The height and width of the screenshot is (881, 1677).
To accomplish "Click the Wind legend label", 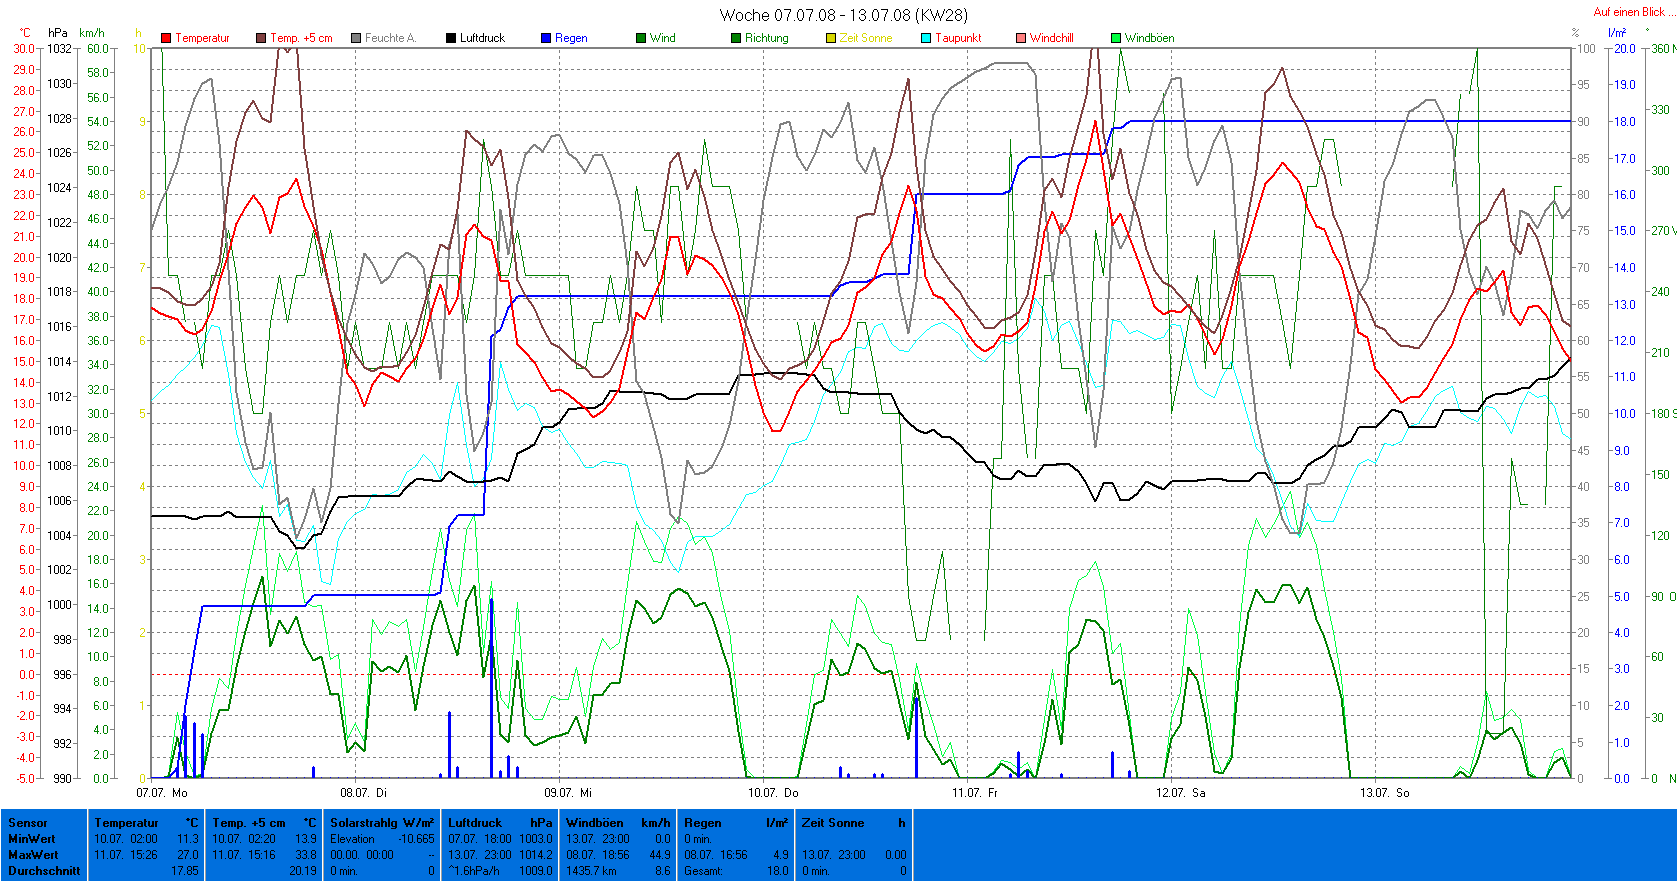I will click(x=662, y=38).
